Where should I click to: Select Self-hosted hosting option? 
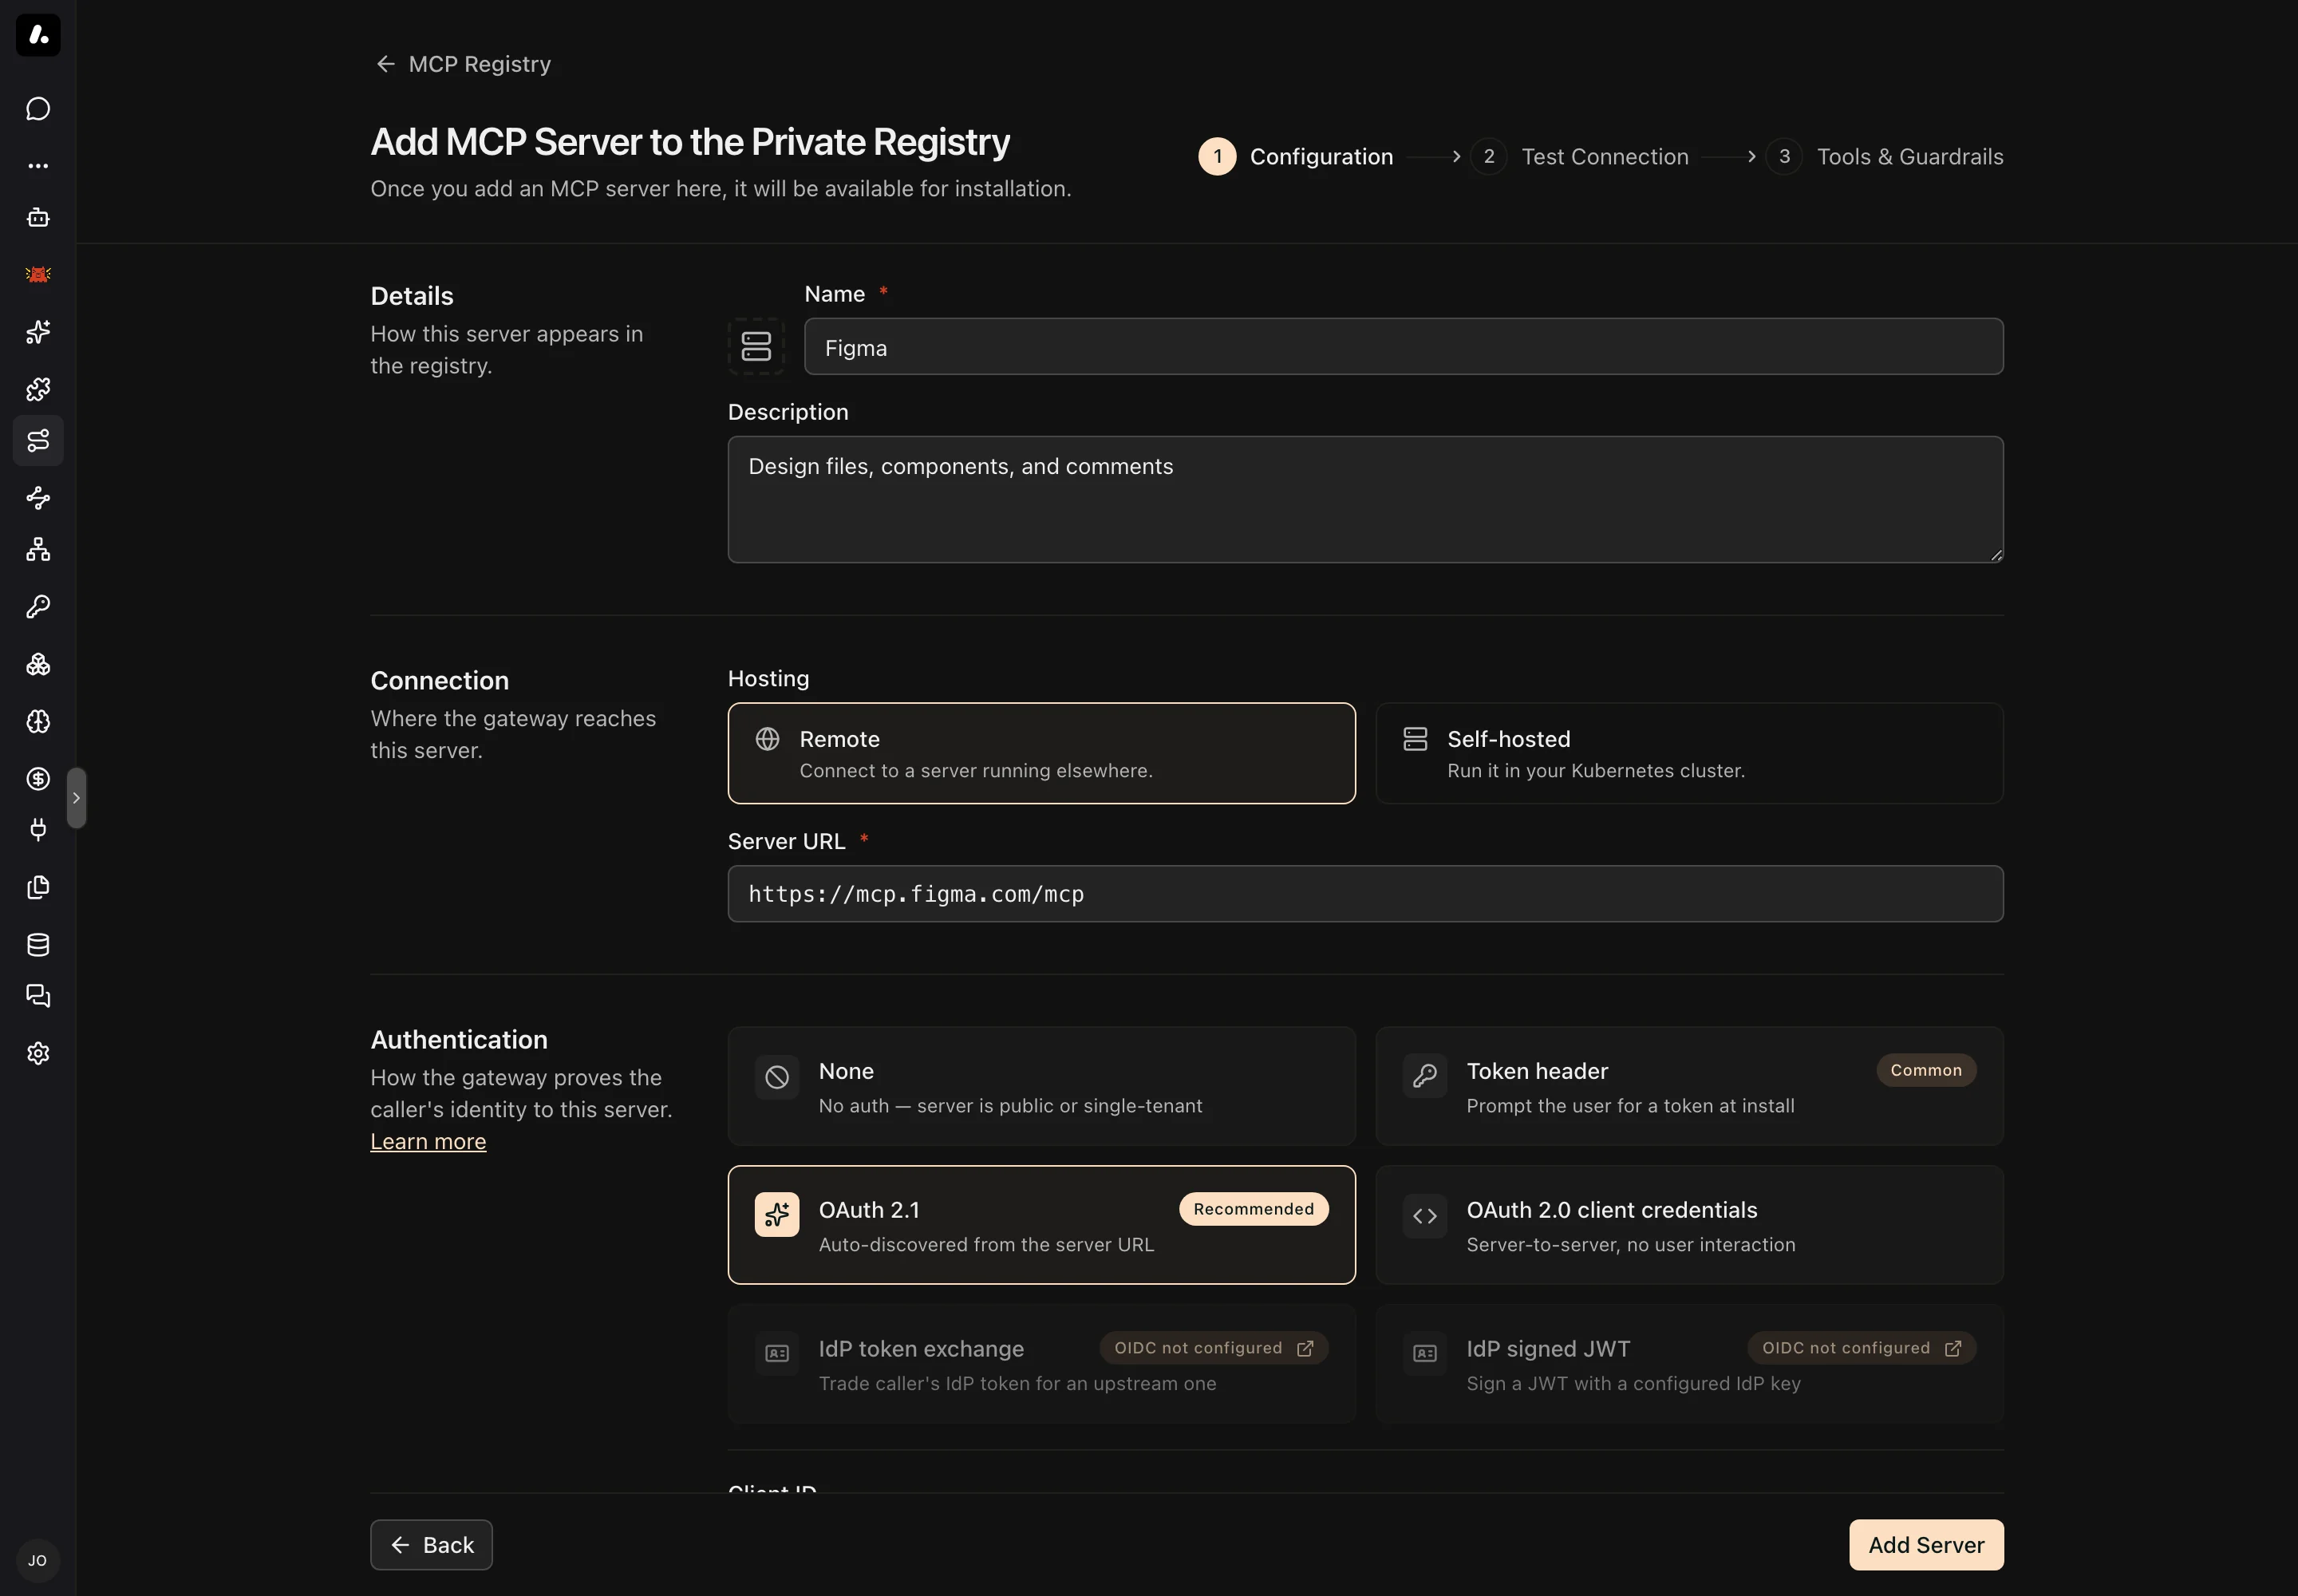[x=1689, y=753]
